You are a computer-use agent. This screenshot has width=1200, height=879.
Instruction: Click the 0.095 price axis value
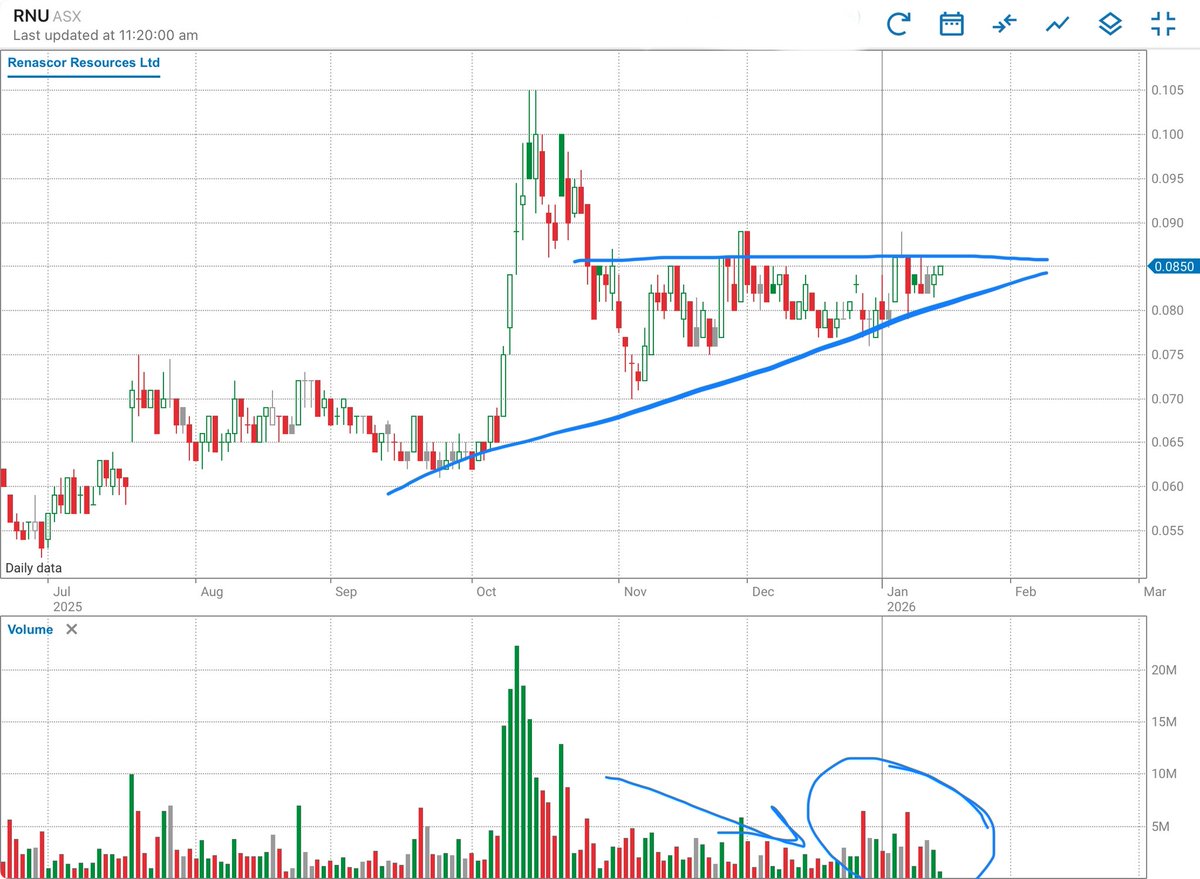pyautogui.click(x=1168, y=179)
